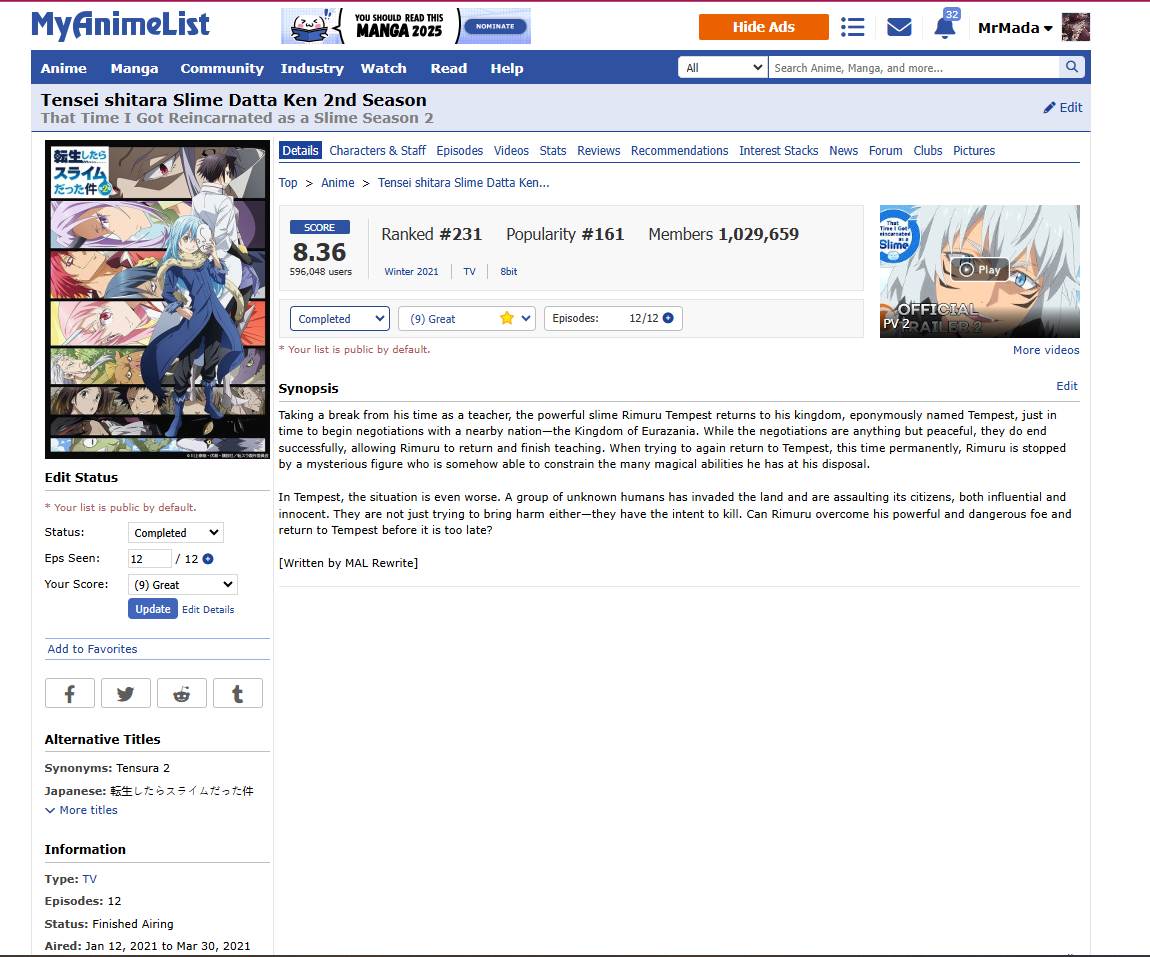Click TV link in Information Type

[x=89, y=879]
